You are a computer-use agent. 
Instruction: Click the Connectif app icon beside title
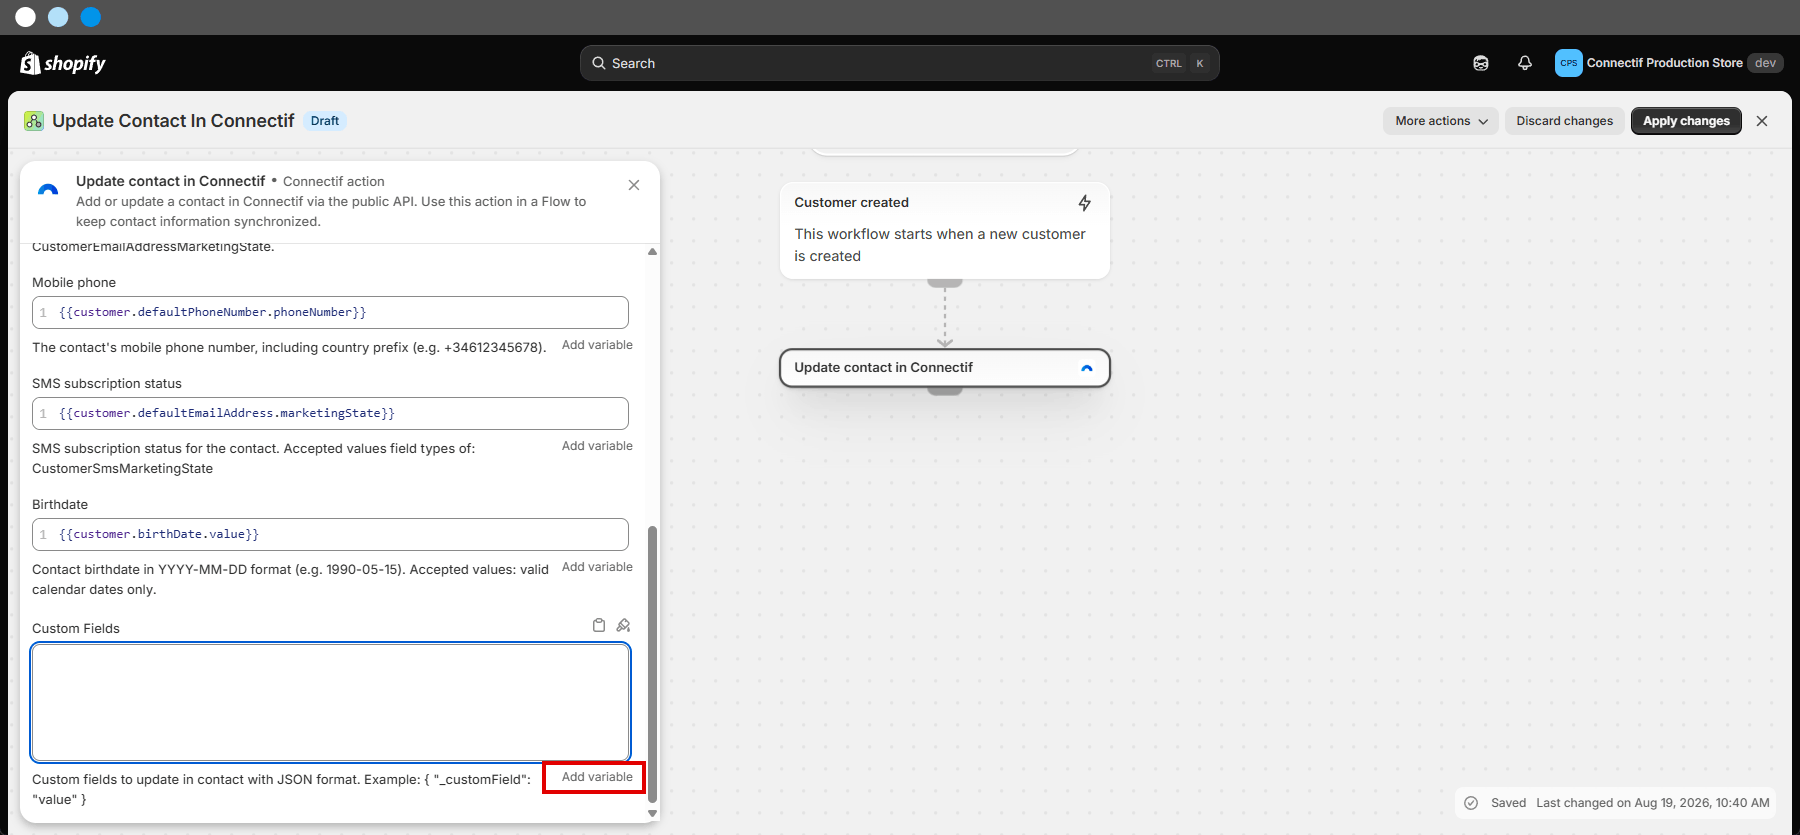[34, 121]
